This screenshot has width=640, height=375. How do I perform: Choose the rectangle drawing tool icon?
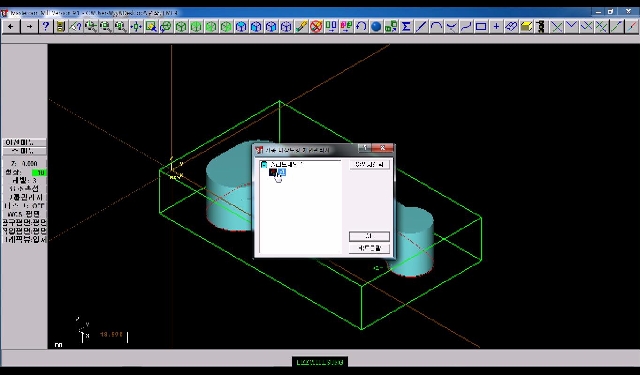481,27
